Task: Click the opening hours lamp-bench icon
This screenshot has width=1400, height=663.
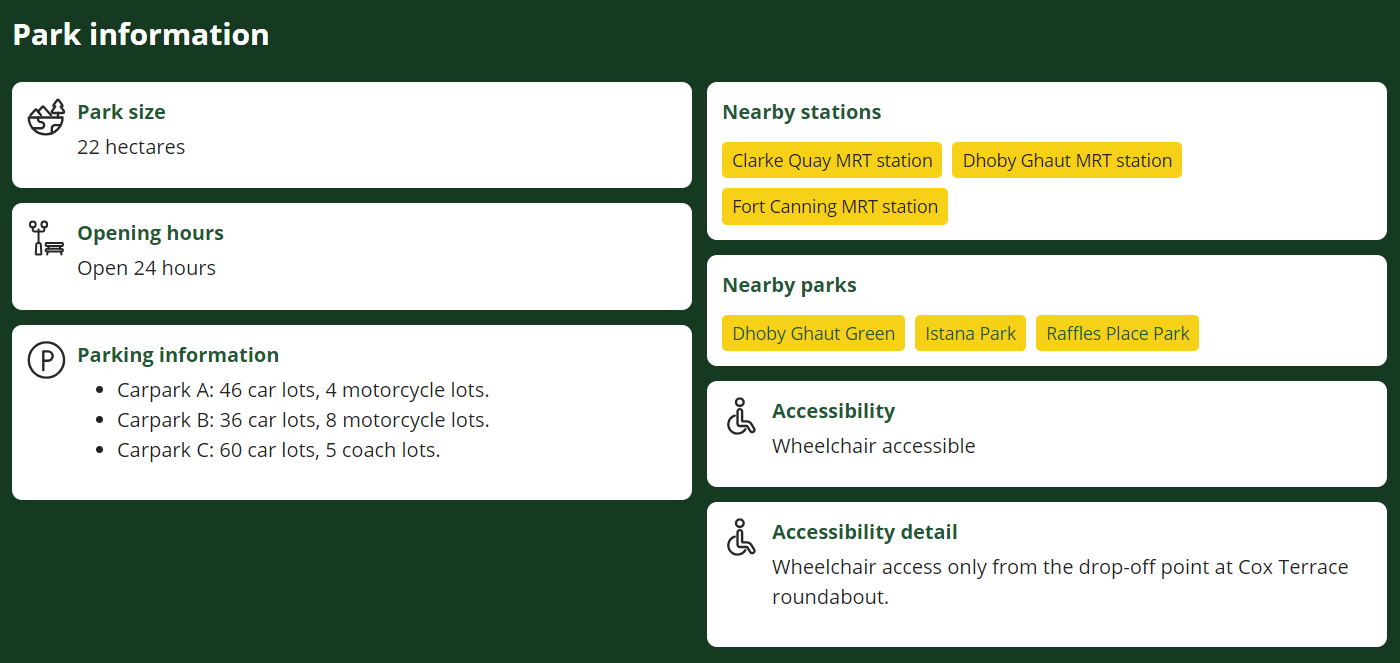Action: [46, 238]
